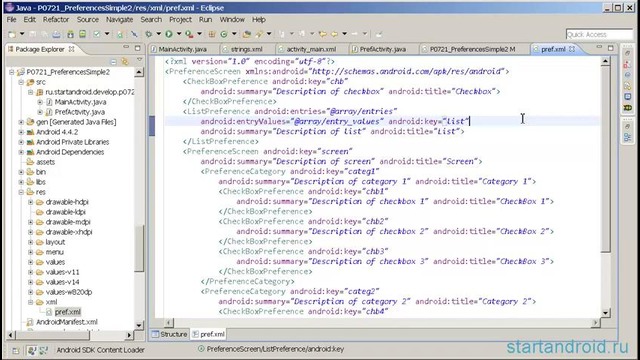640x360 pixels.
Task: Click the Debug bug toolbar icon
Action: (x=149, y=34)
